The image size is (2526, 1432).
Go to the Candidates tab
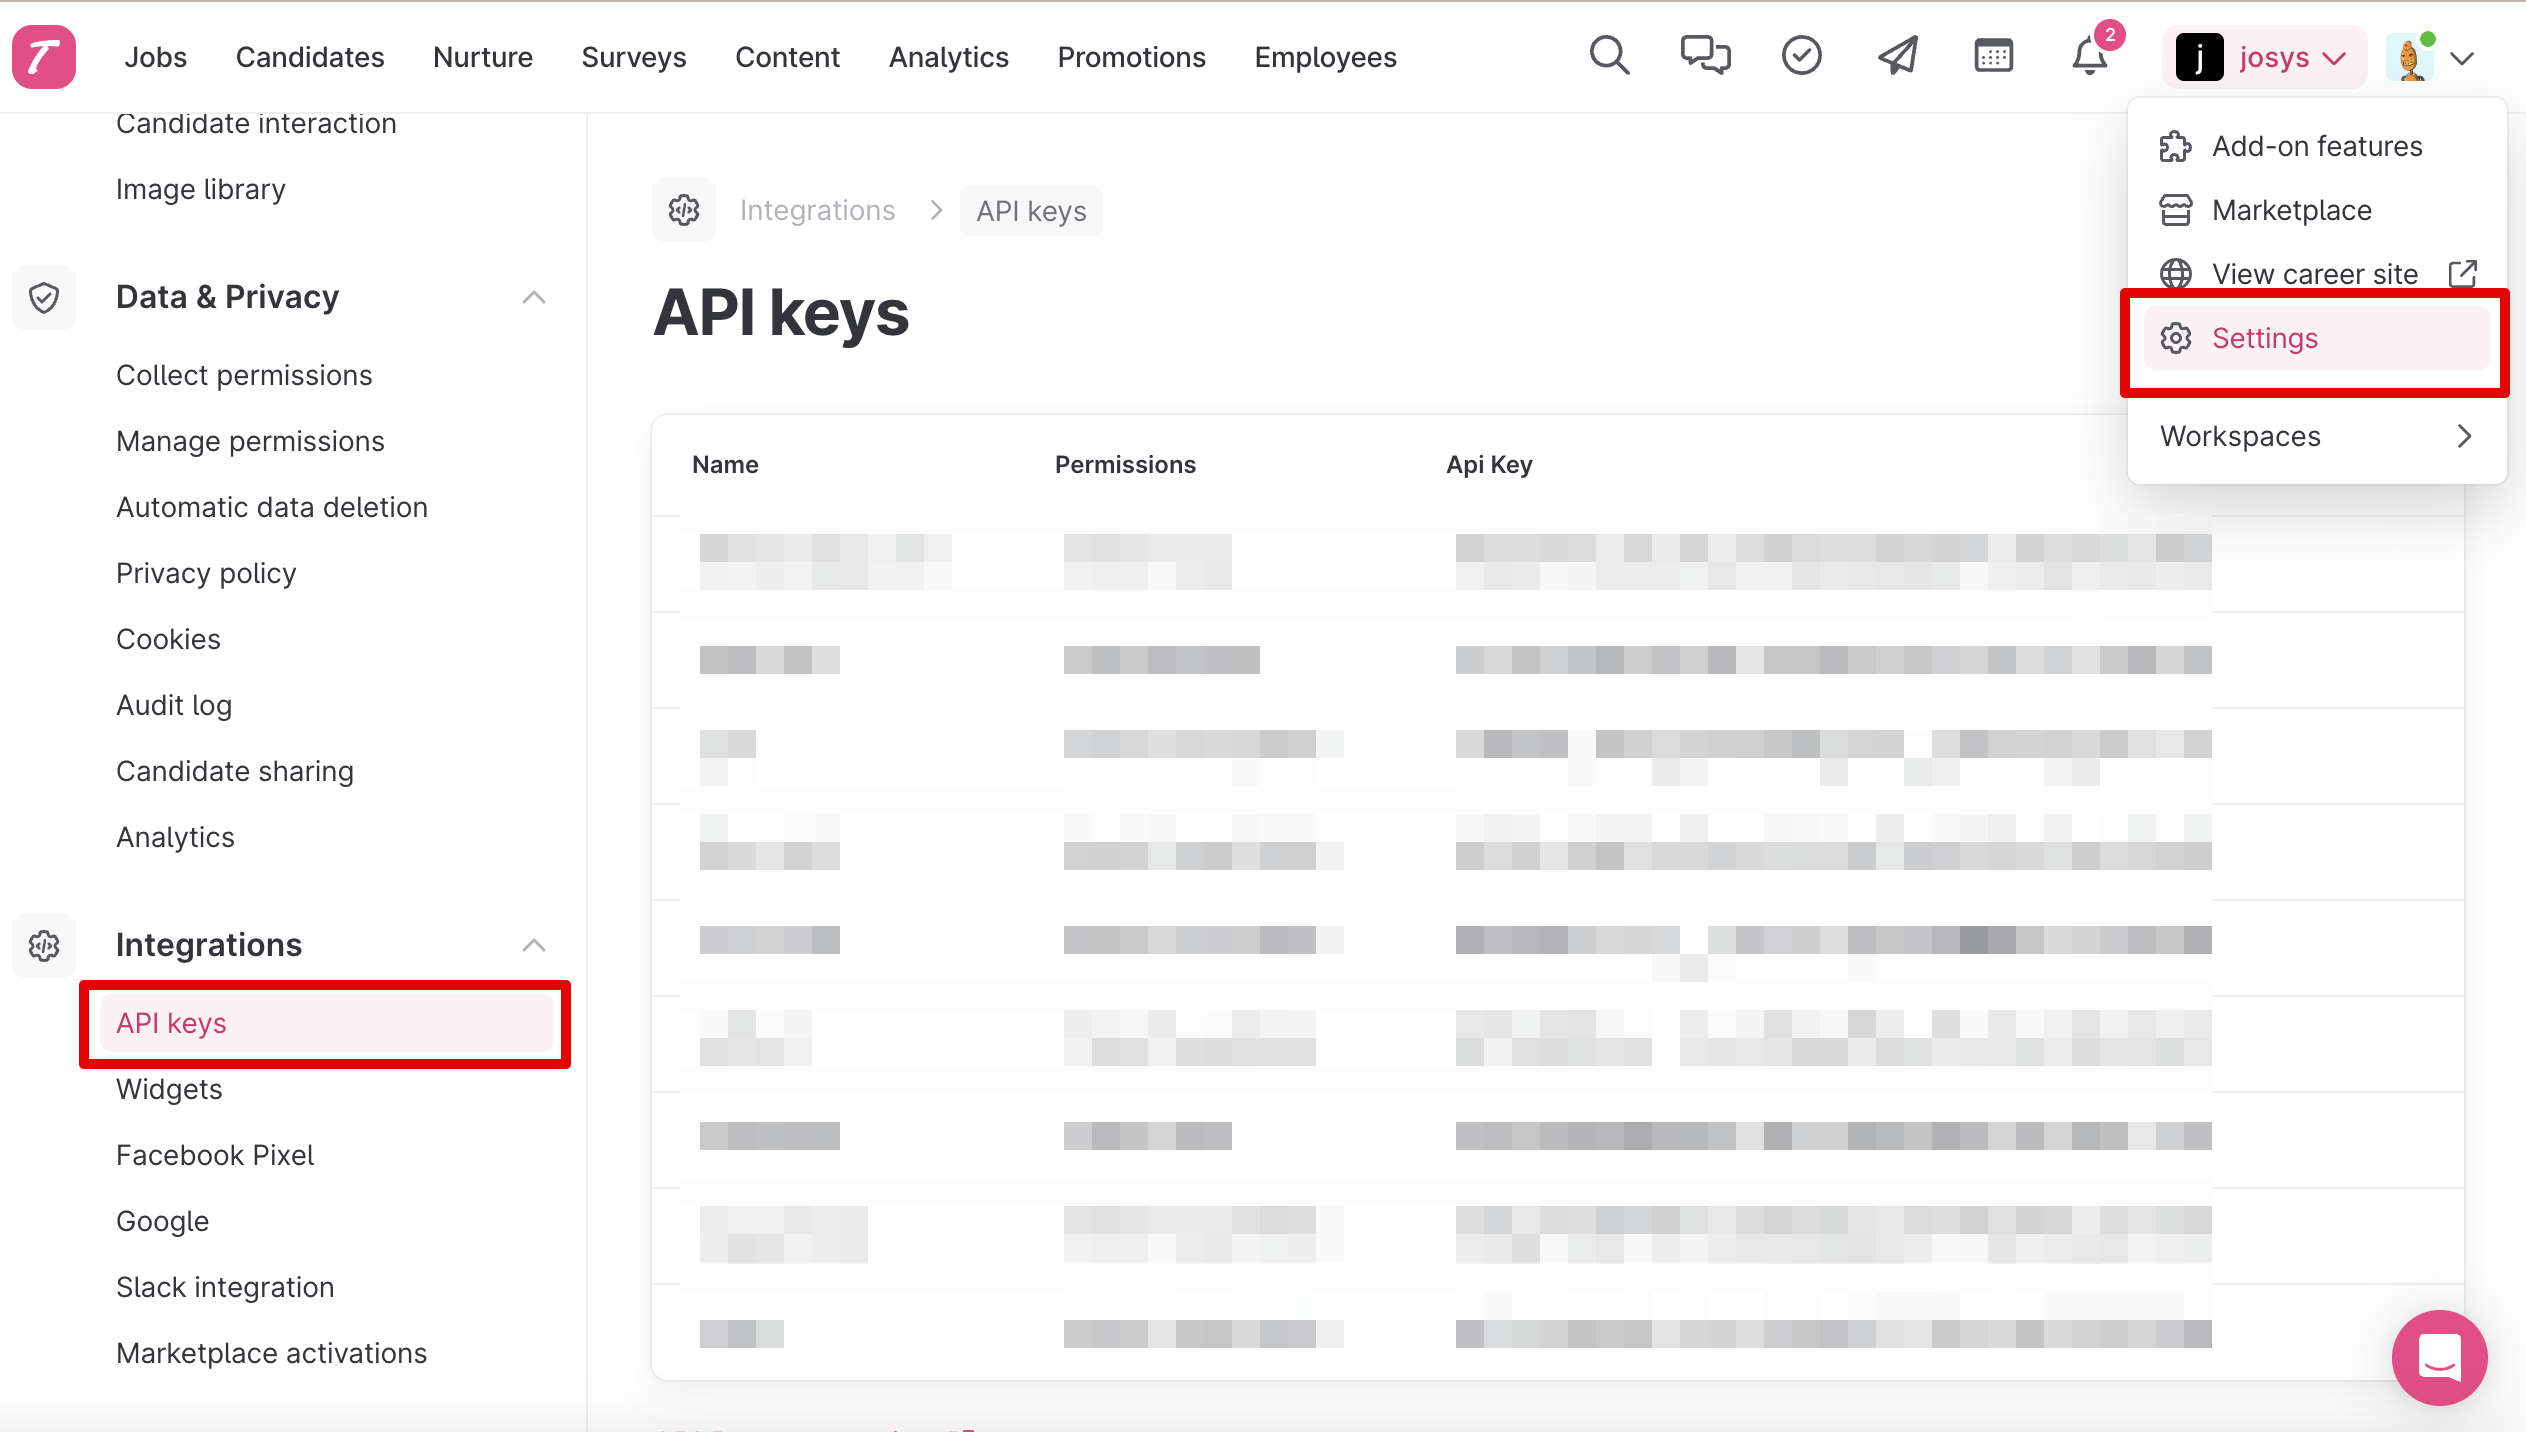(310, 57)
